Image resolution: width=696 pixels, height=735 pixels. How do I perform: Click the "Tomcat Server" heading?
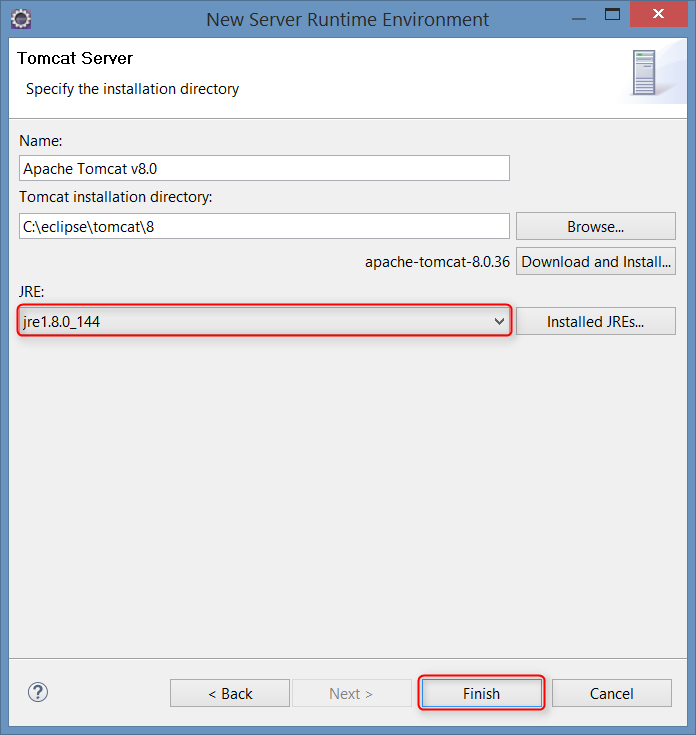click(x=75, y=58)
